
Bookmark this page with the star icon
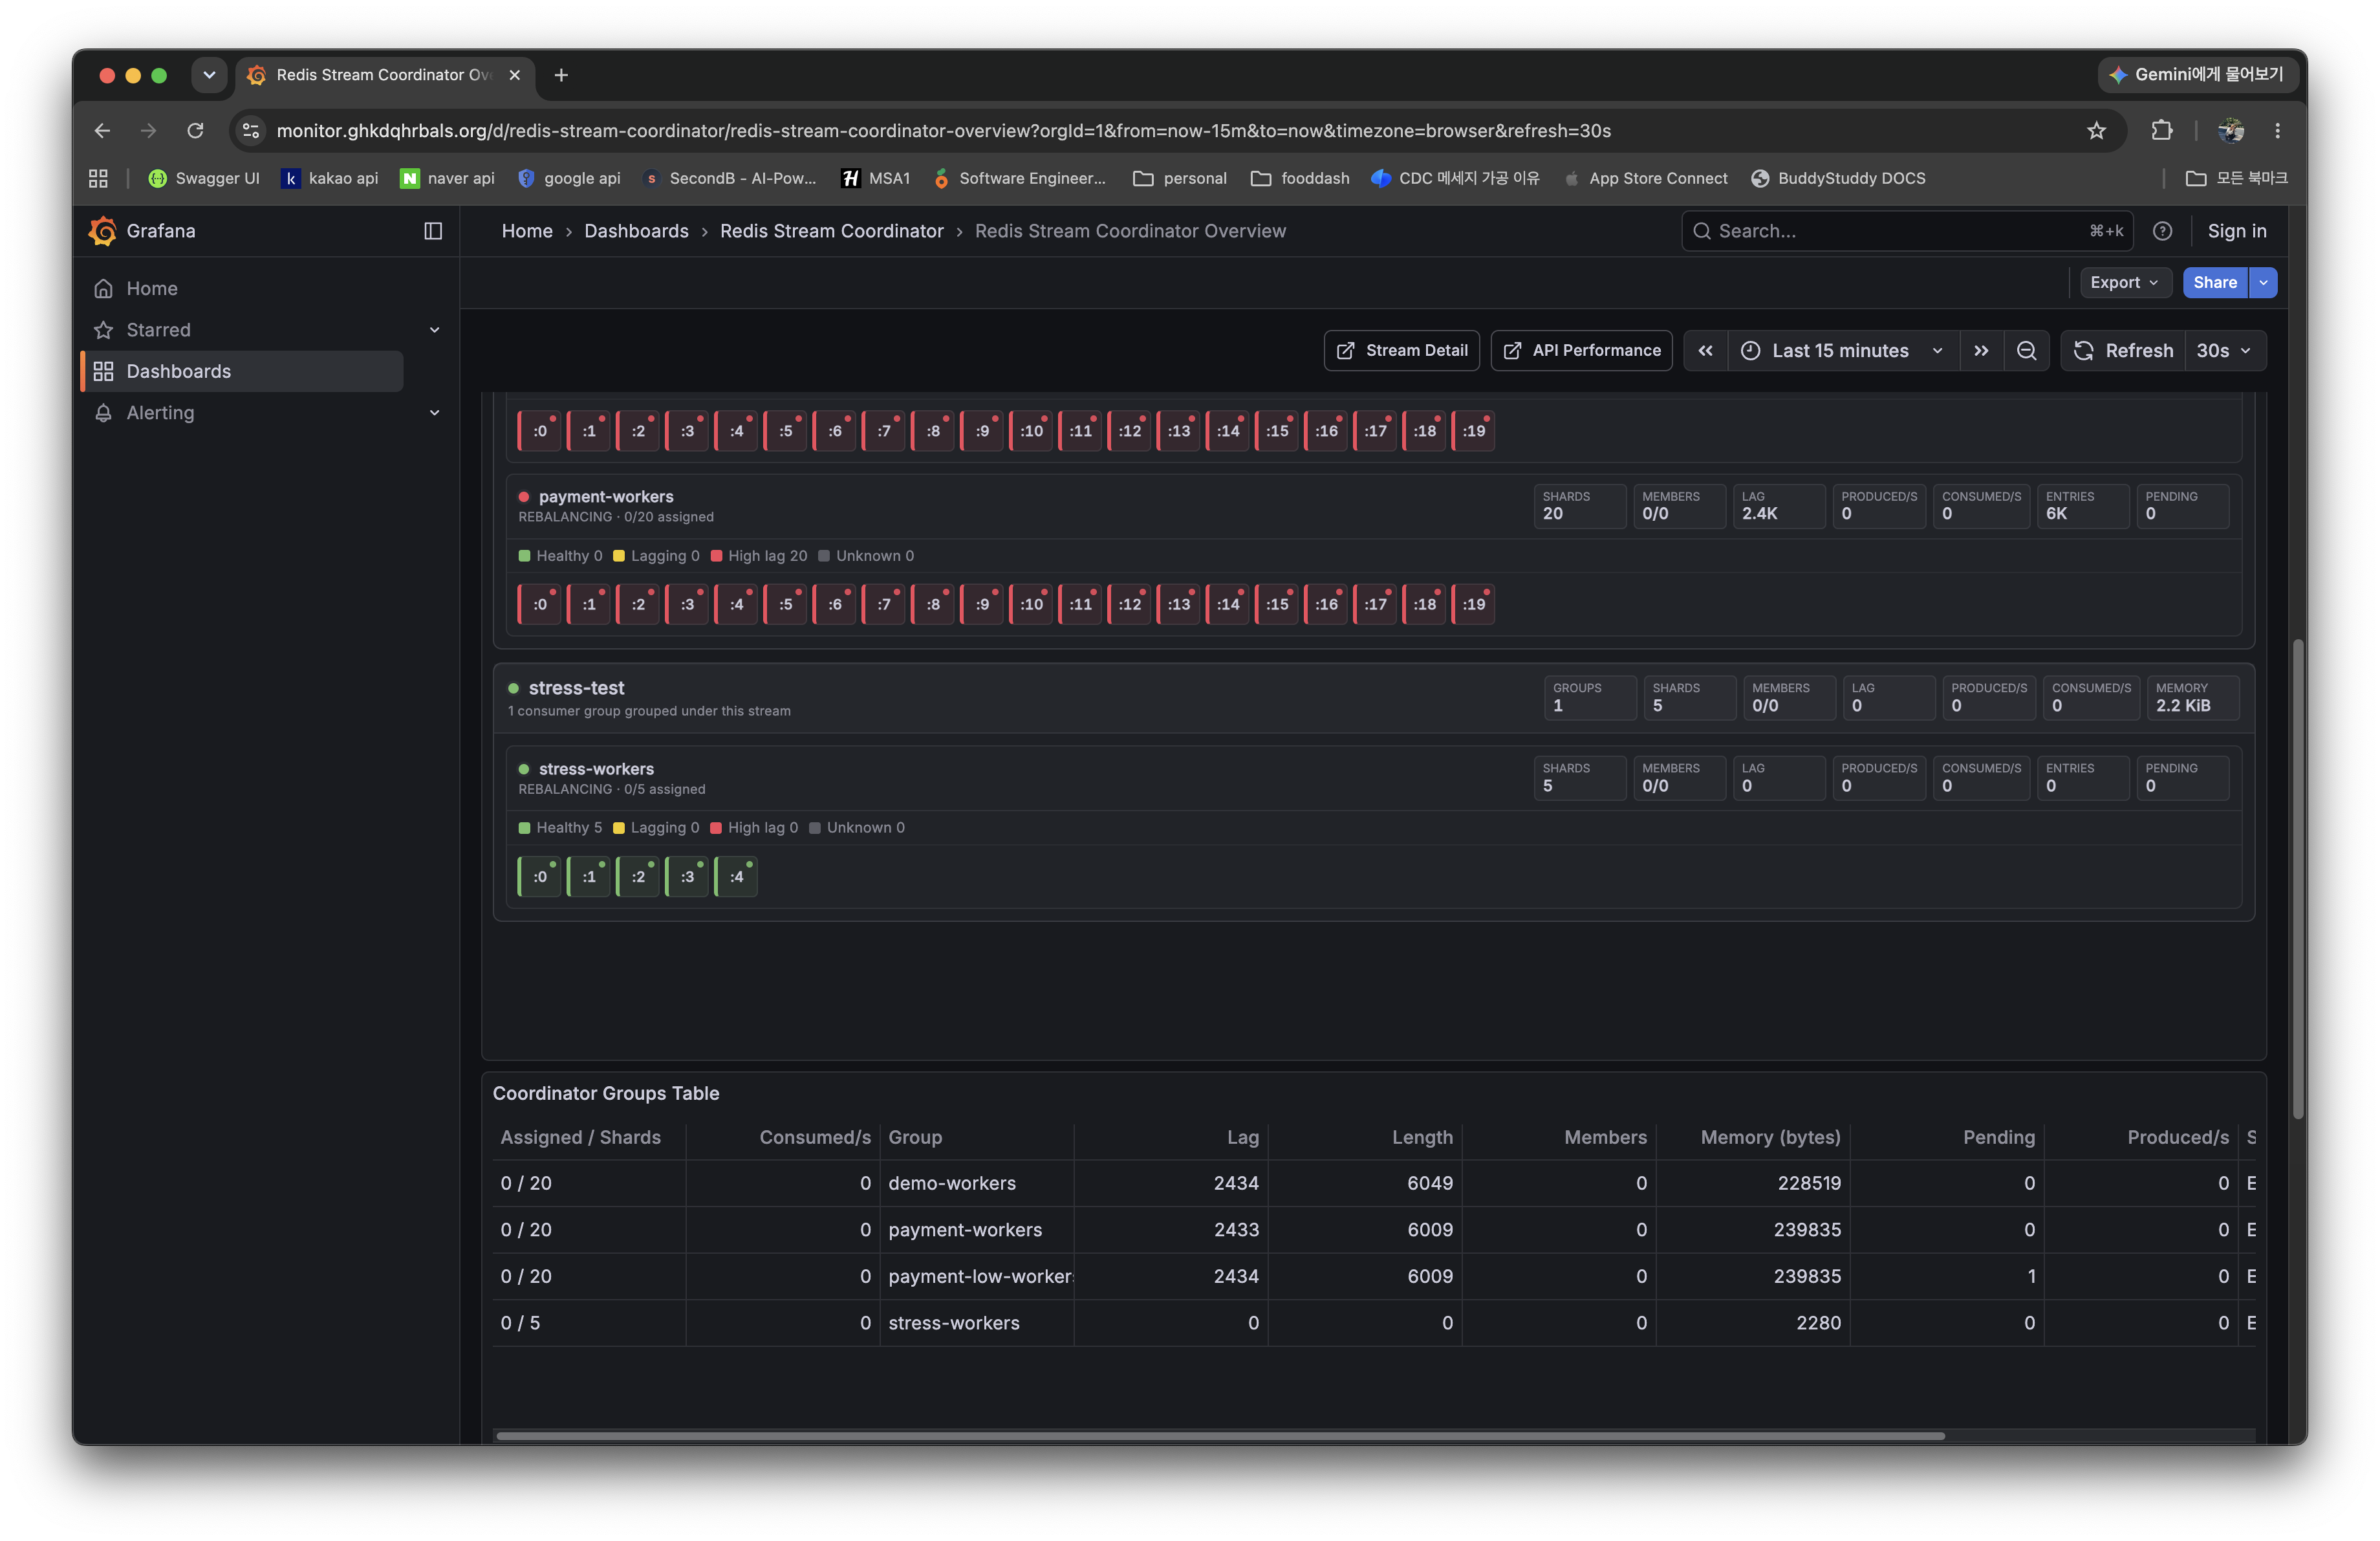[x=2097, y=130]
